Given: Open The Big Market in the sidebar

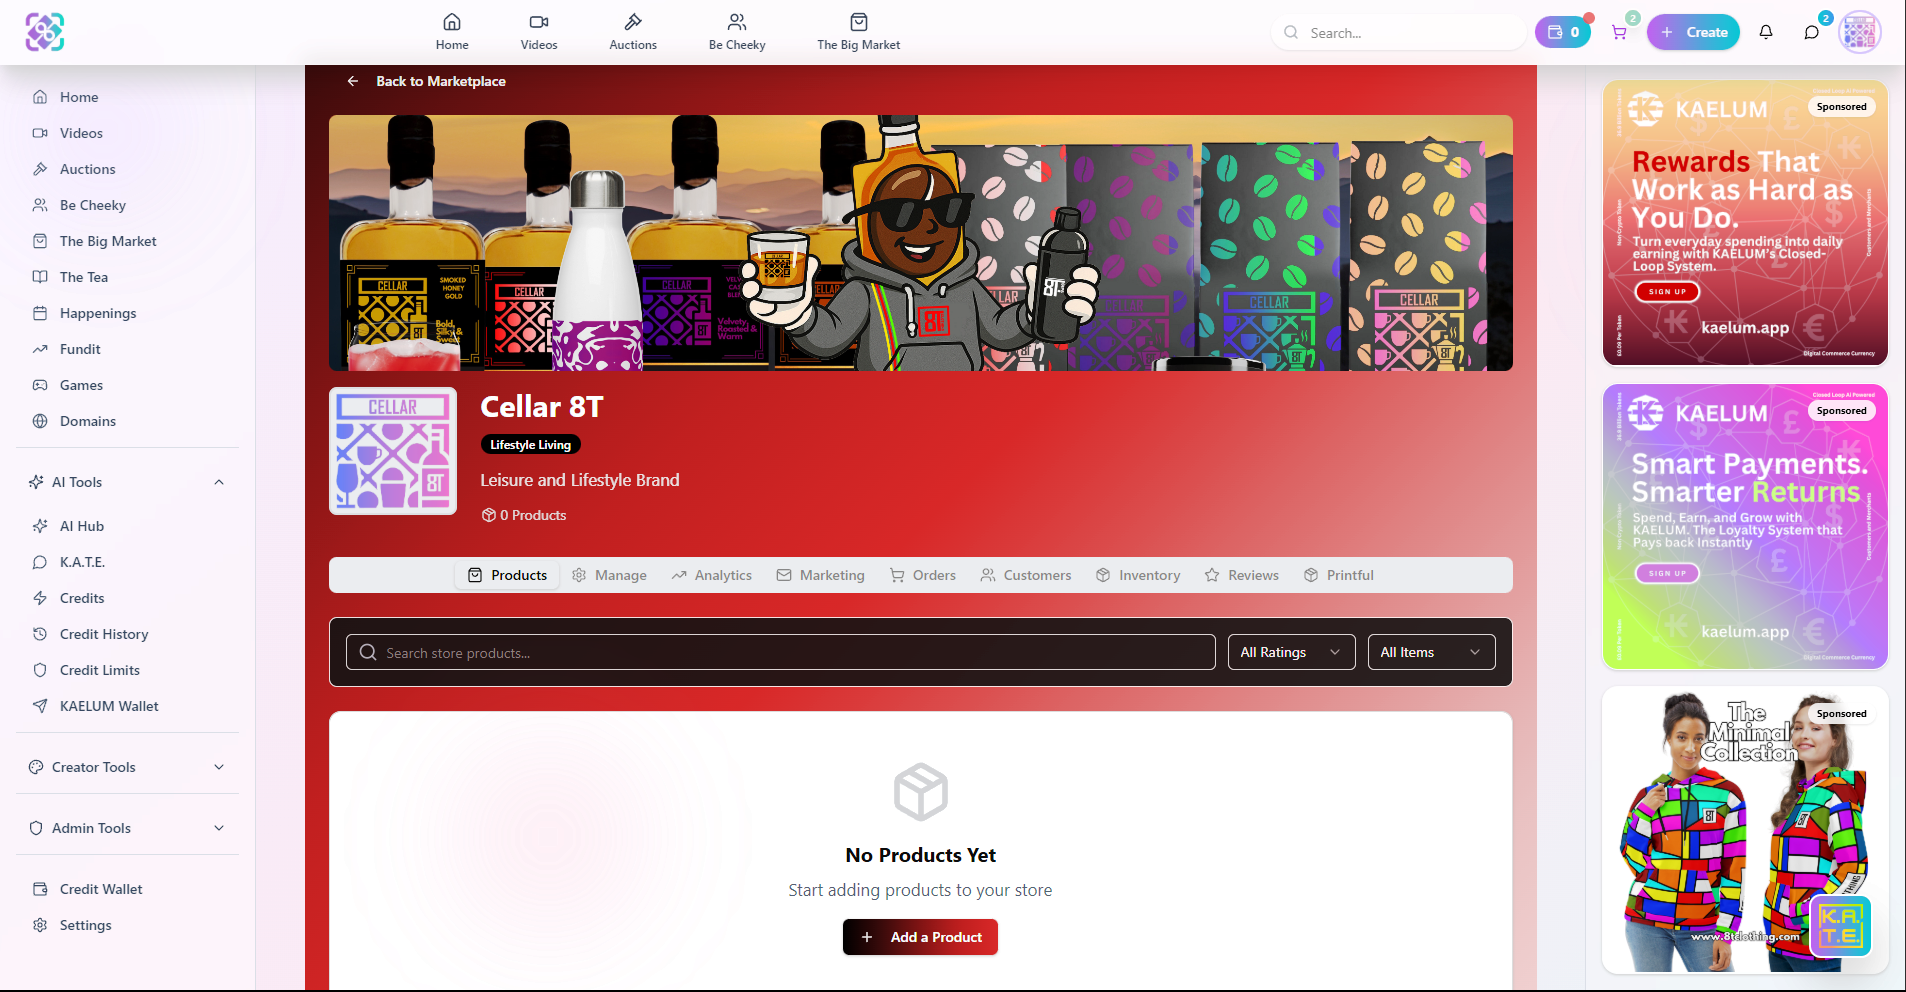Looking at the screenshot, I should pyautogui.click(x=127, y=241).
